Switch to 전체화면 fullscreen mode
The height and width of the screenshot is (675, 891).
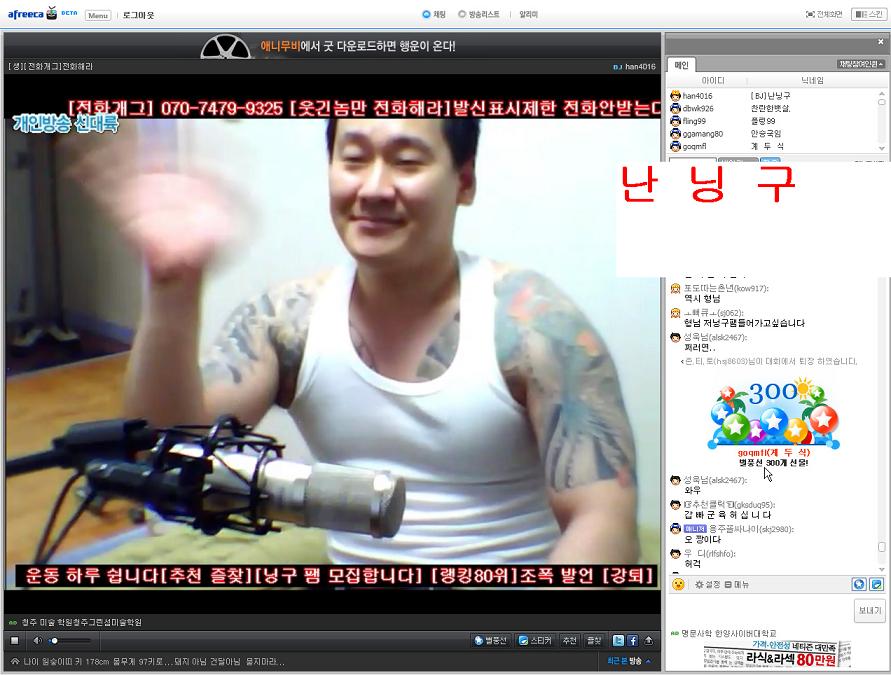pos(824,14)
